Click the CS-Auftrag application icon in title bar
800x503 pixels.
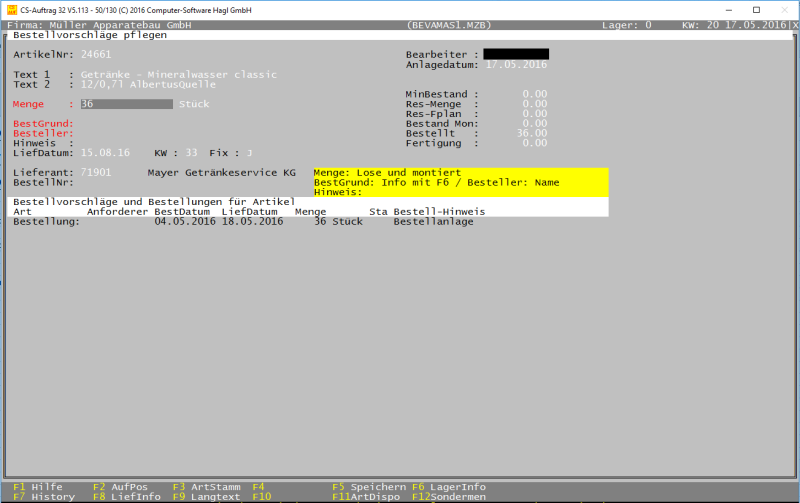click(10, 9)
